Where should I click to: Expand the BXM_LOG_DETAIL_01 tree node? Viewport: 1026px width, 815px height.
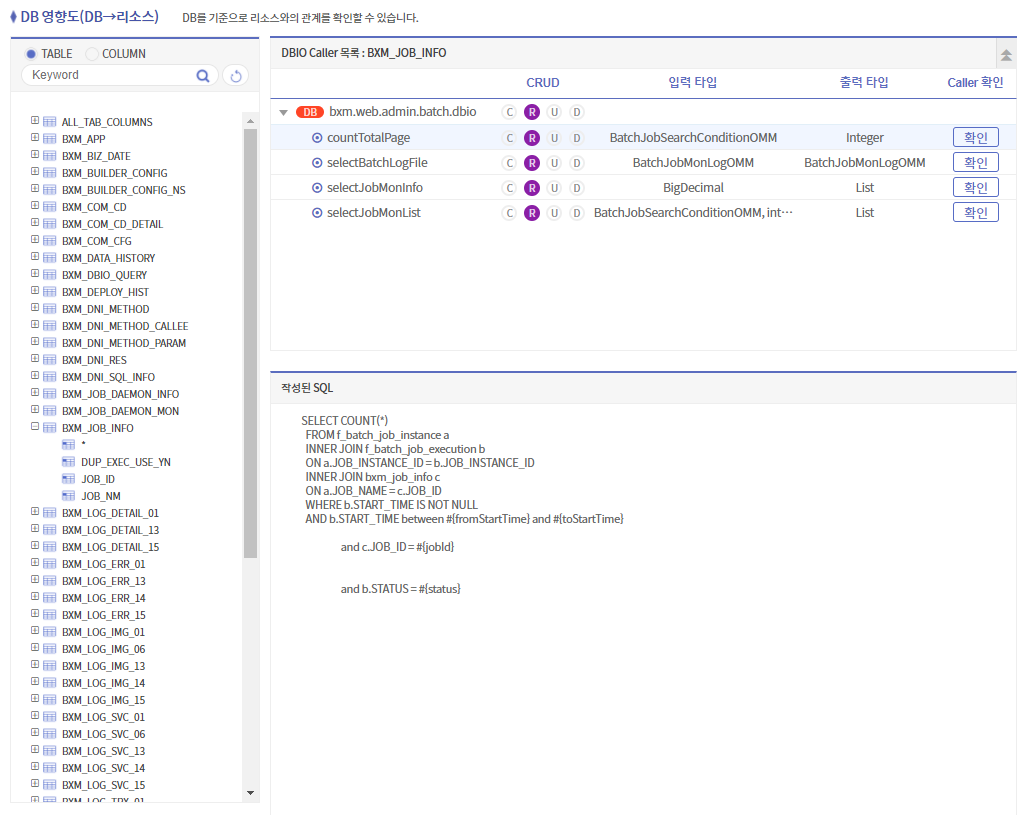[x=35, y=512]
